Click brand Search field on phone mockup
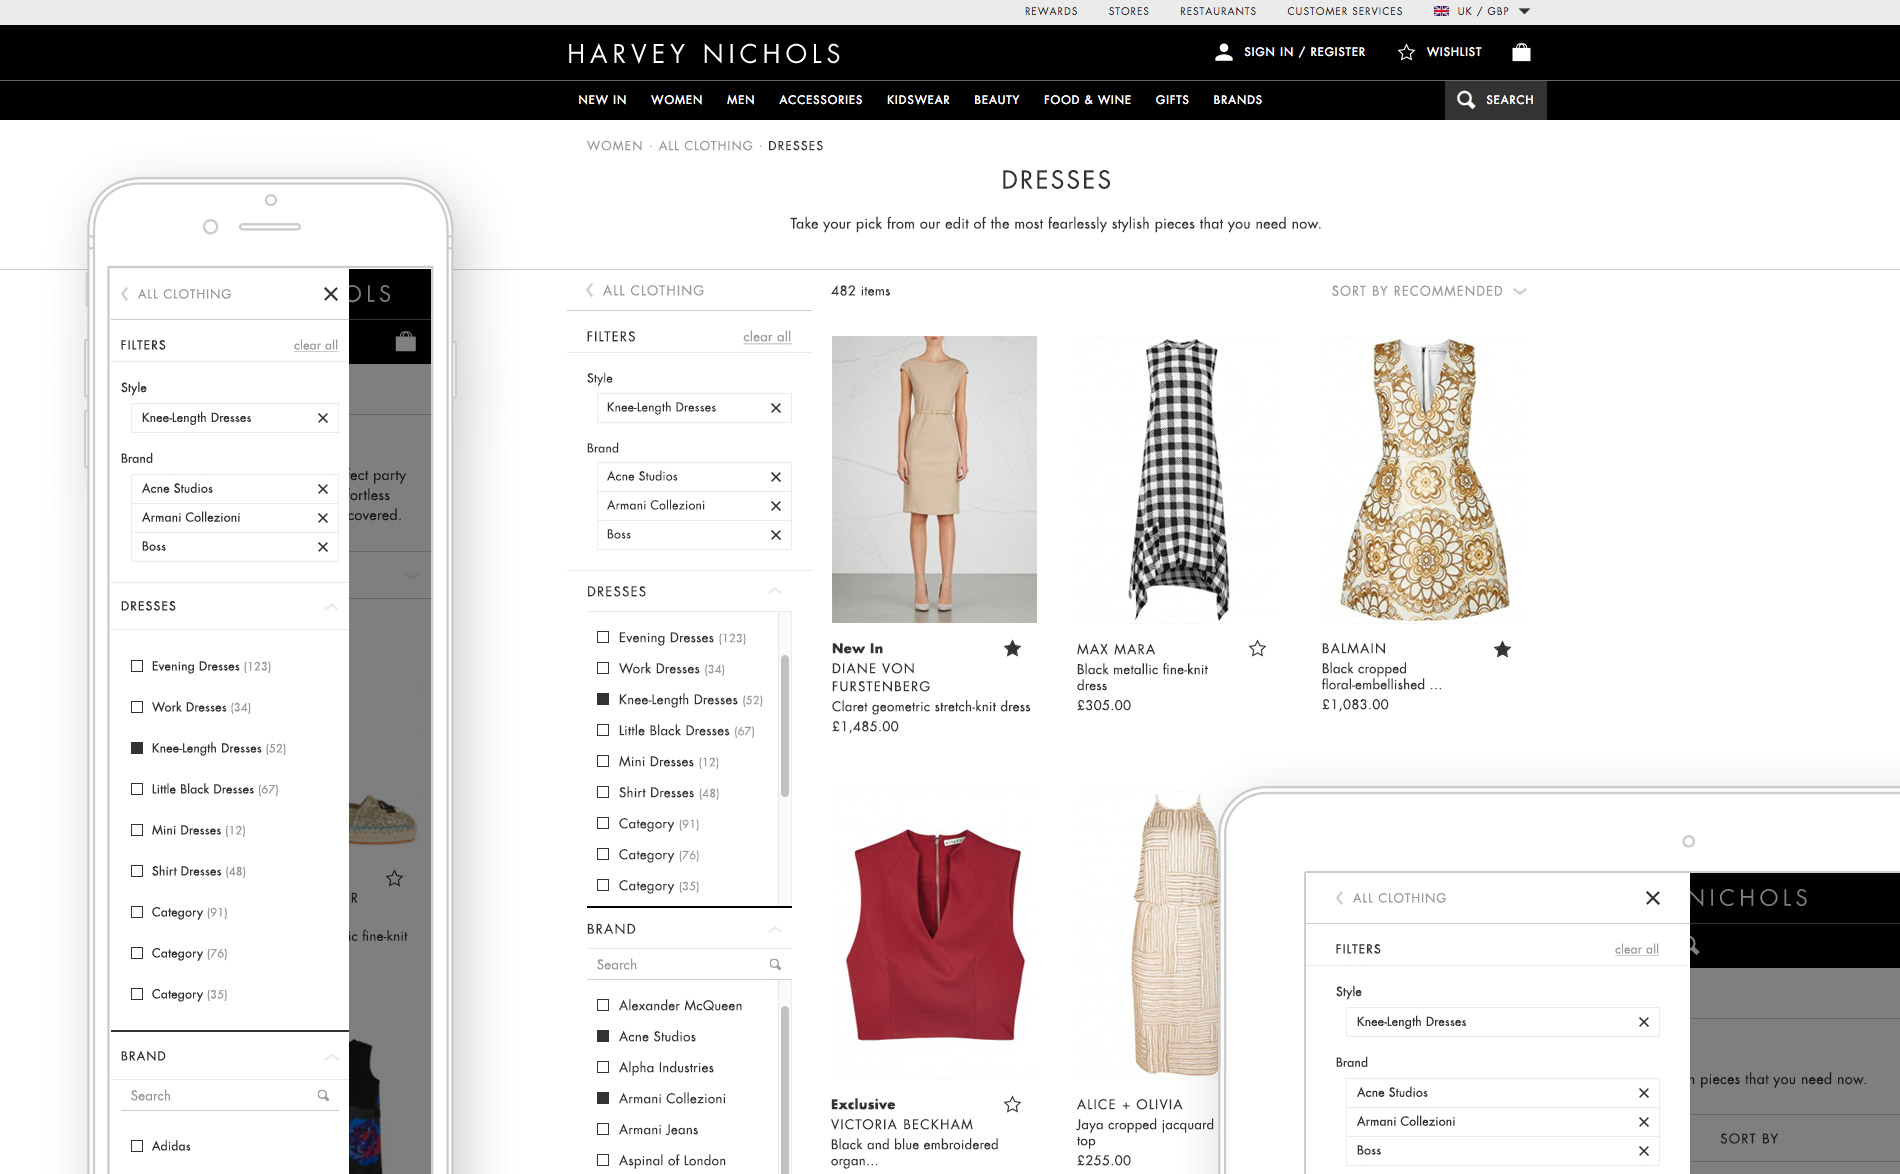This screenshot has height=1174, width=1900. pyautogui.click(x=230, y=1096)
